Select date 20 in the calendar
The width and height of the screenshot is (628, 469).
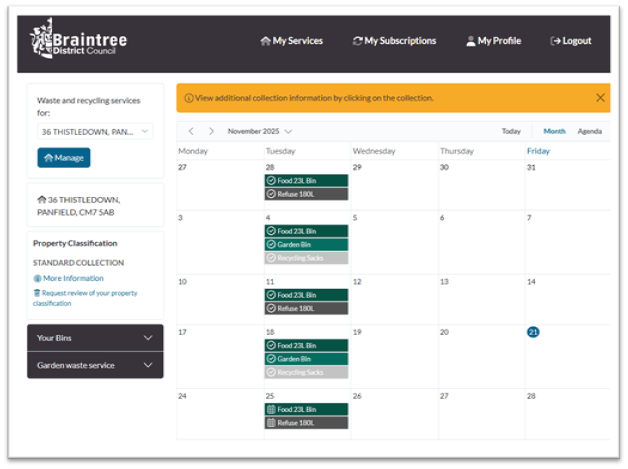tap(444, 332)
